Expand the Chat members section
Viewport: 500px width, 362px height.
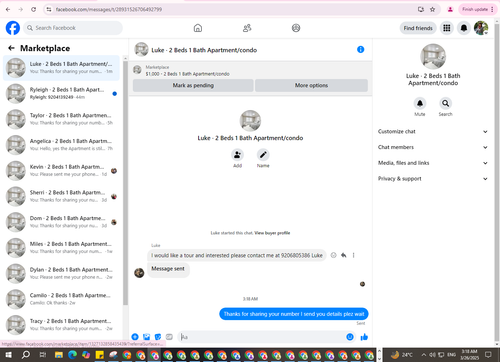click(433, 147)
